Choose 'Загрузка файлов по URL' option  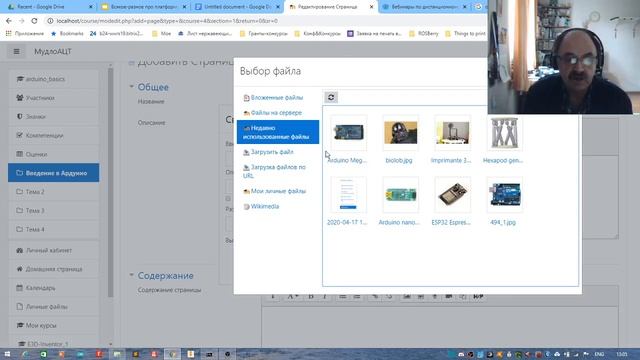click(274, 171)
